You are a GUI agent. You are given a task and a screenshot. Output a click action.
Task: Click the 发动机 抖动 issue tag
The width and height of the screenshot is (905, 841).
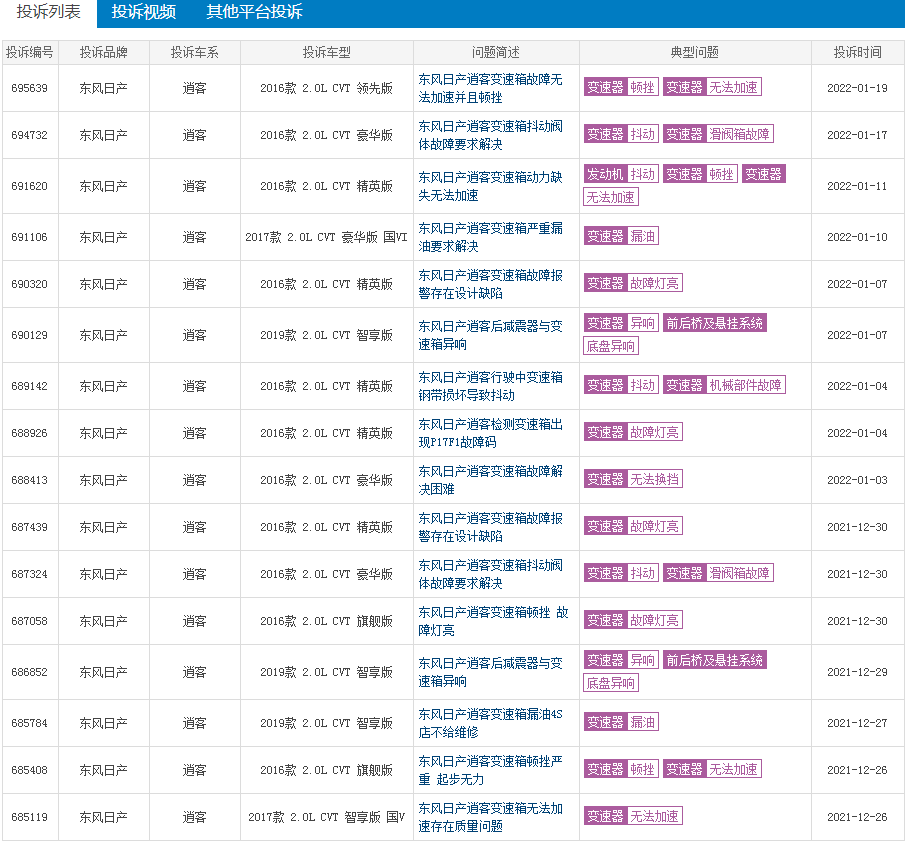tap(621, 174)
